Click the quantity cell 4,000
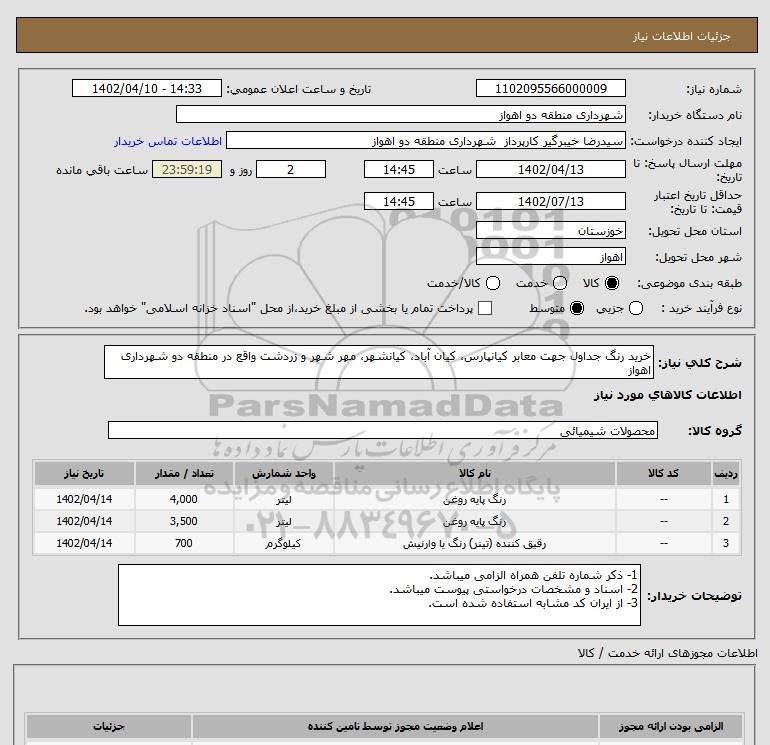 (184, 499)
